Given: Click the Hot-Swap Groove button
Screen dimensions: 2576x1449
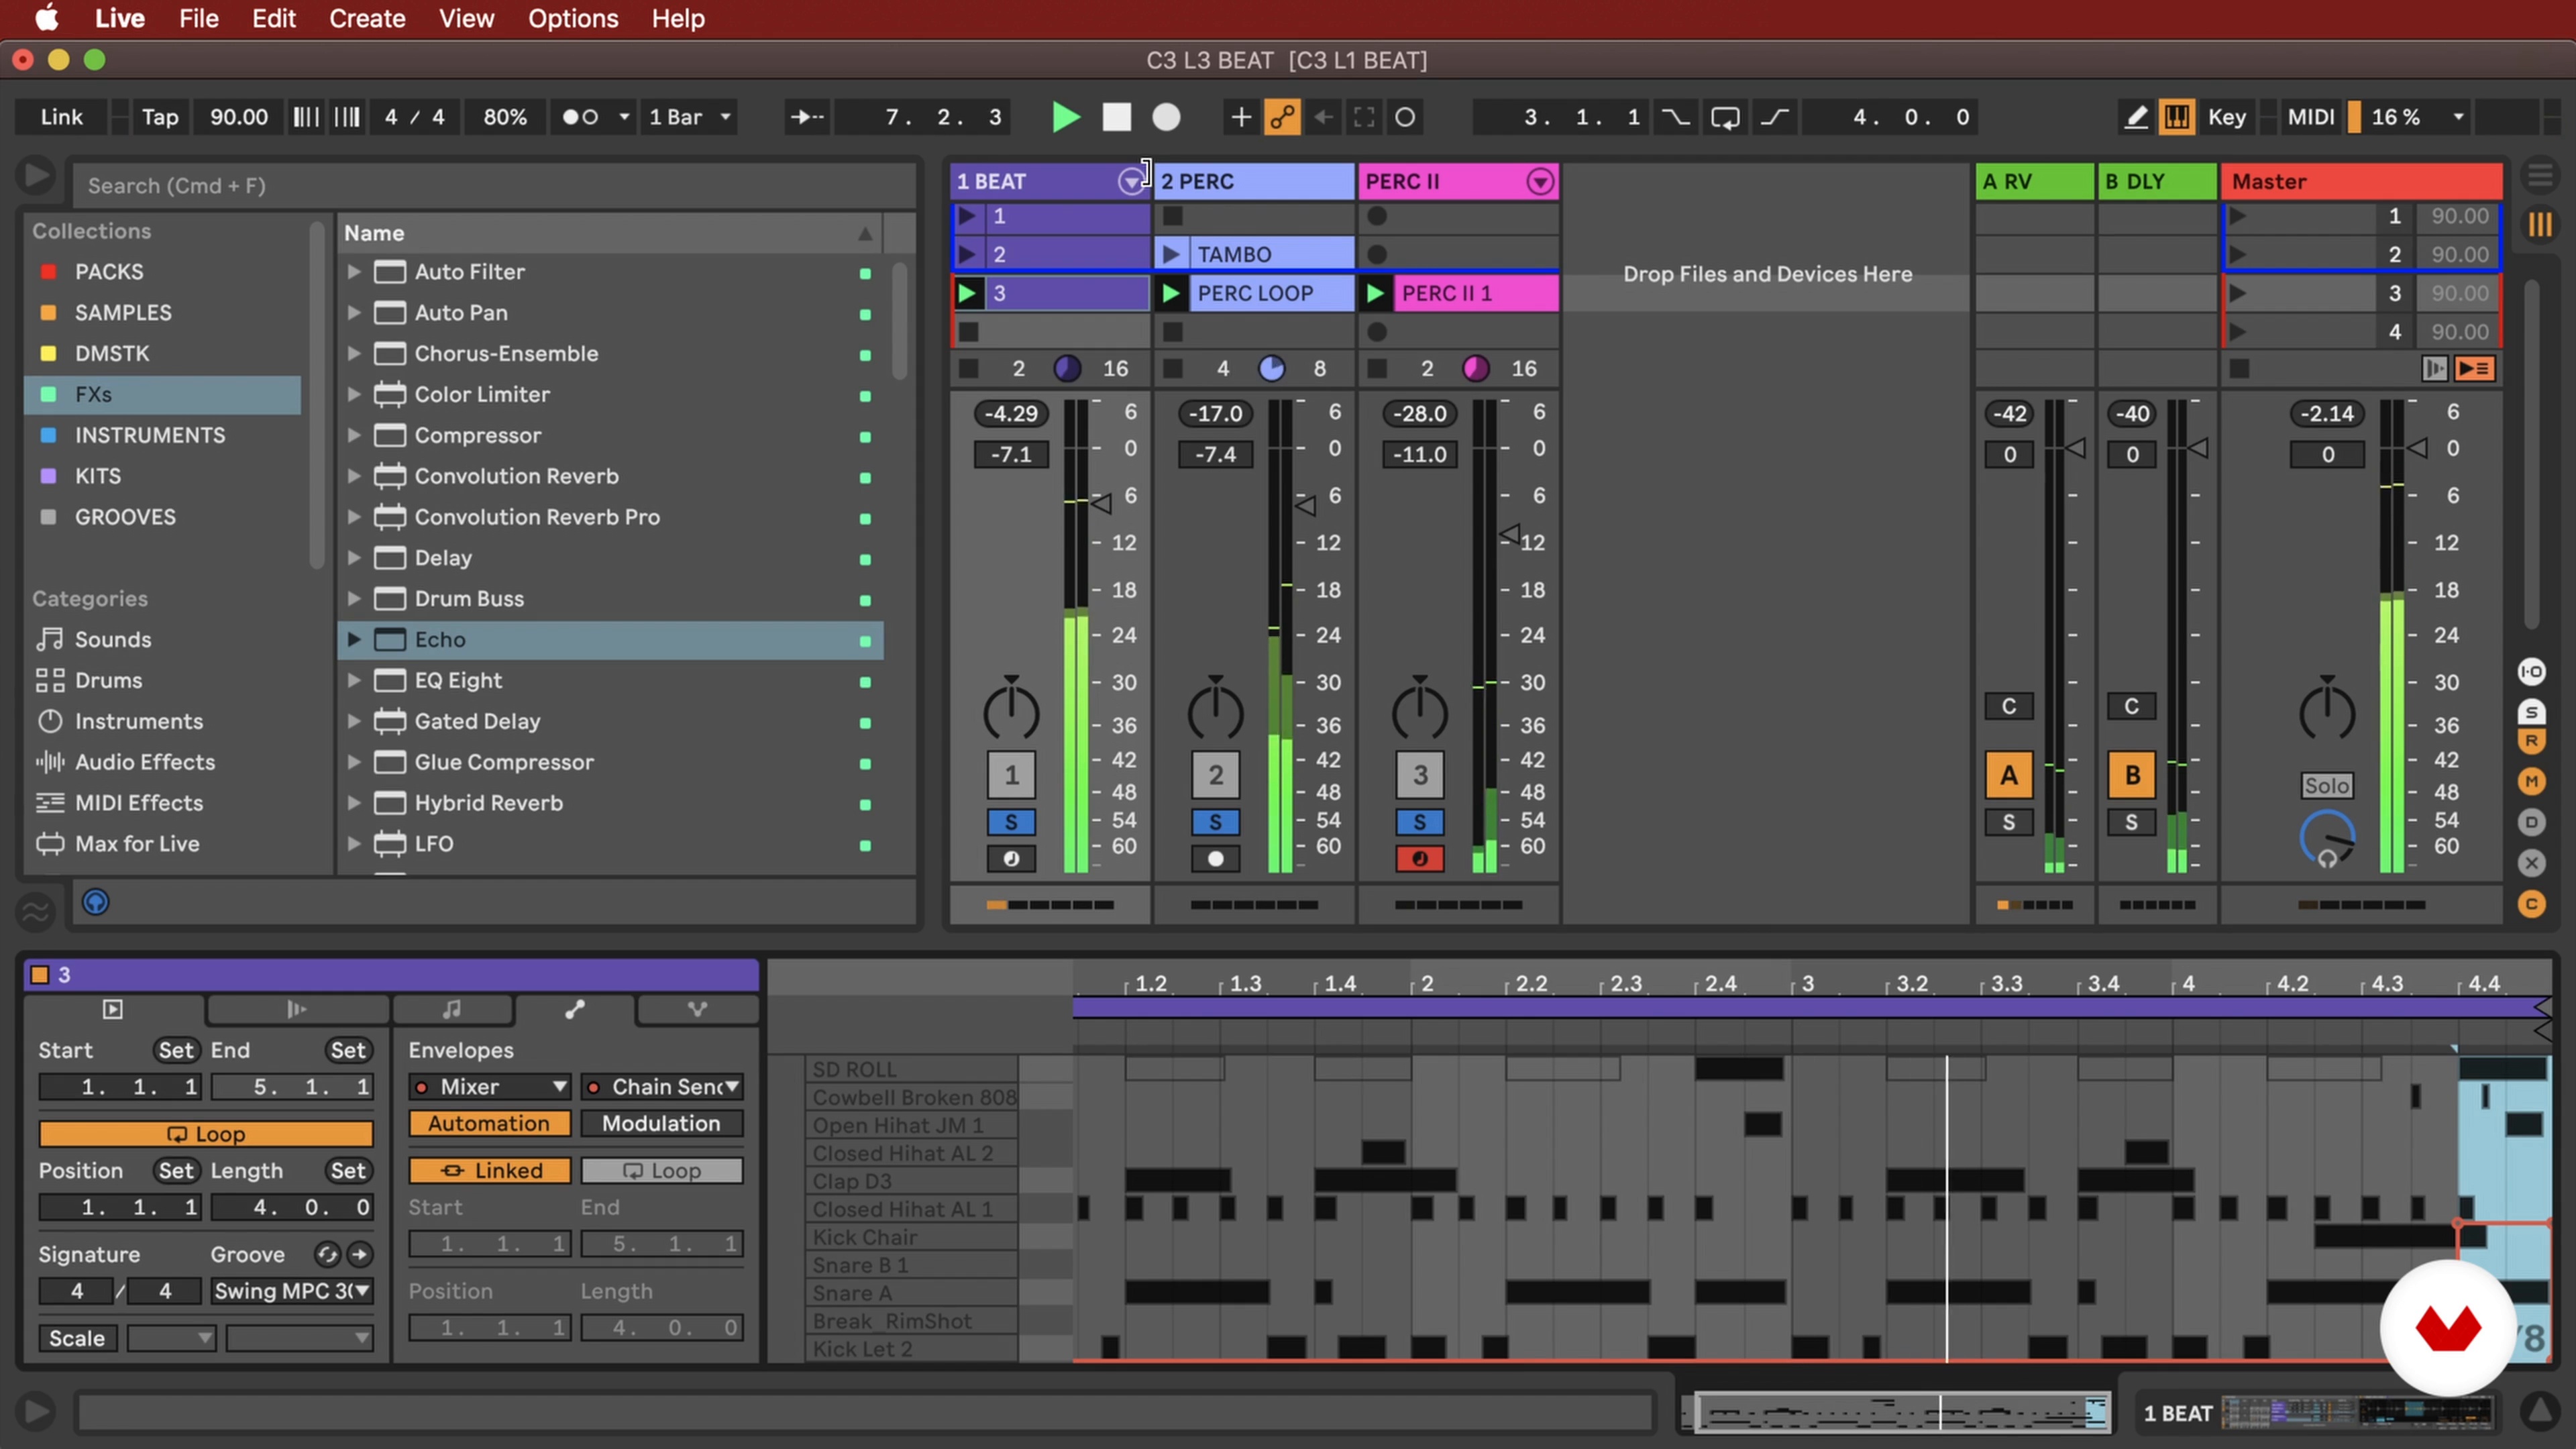Looking at the screenshot, I should pyautogui.click(x=327, y=1254).
